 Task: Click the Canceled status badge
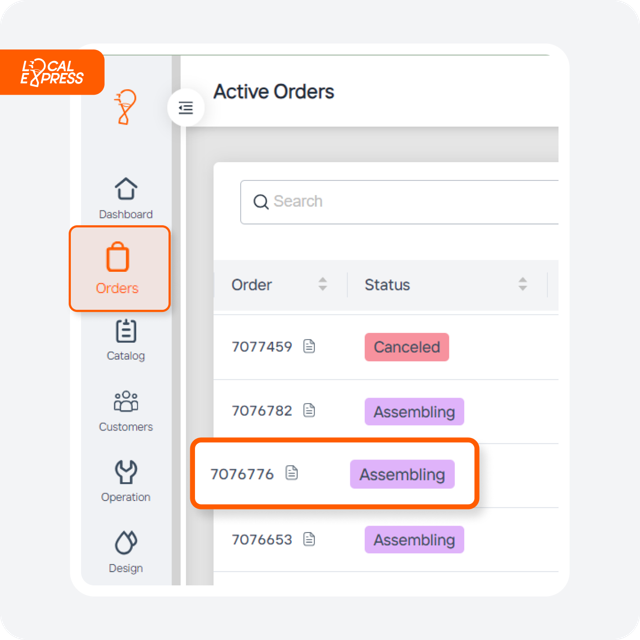click(407, 347)
